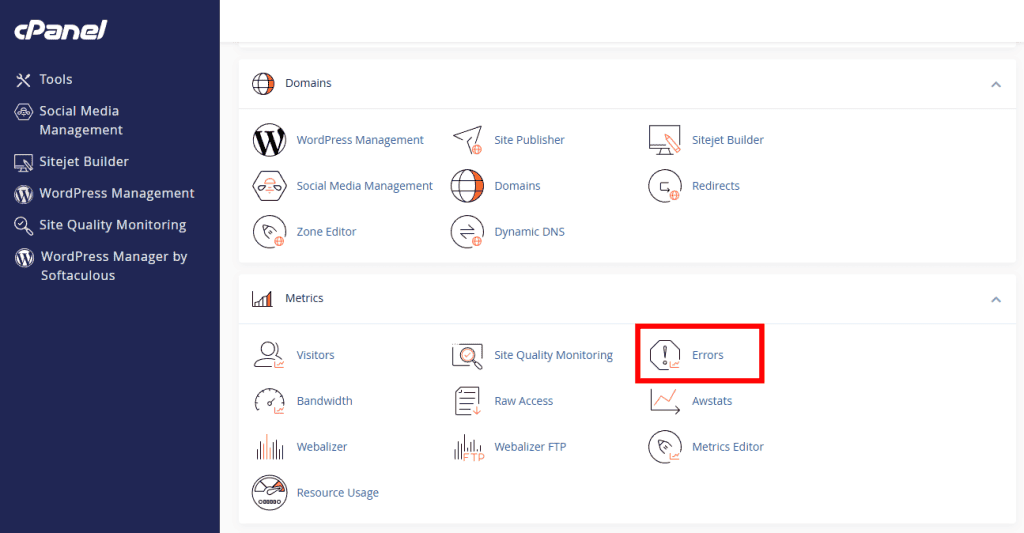The height and width of the screenshot is (533, 1024).
Task: Click the Domains globe icon in the grid
Action: (467, 186)
